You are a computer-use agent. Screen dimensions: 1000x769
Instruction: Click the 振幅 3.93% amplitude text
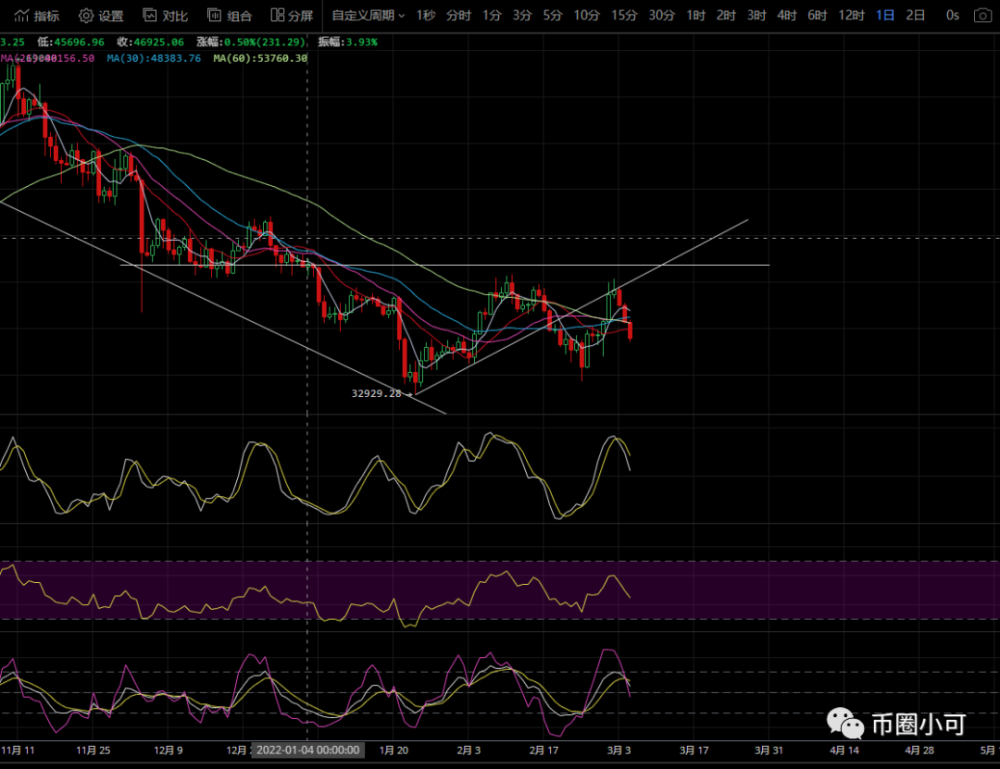click(x=348, y=42)
